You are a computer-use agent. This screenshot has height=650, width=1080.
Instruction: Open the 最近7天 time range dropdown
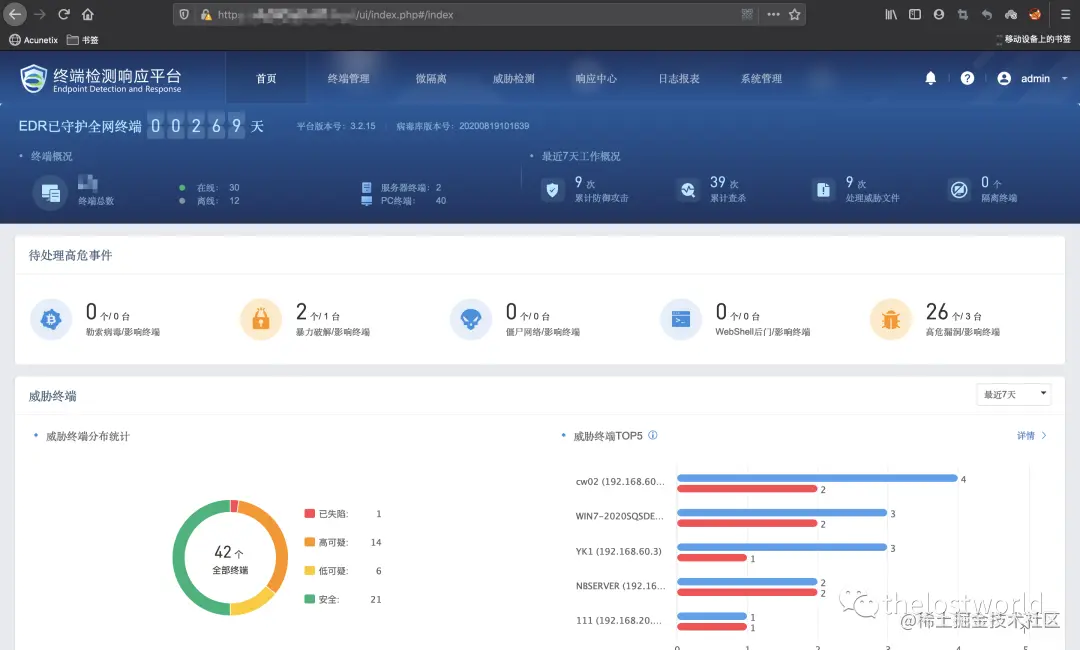[1013, 394]
